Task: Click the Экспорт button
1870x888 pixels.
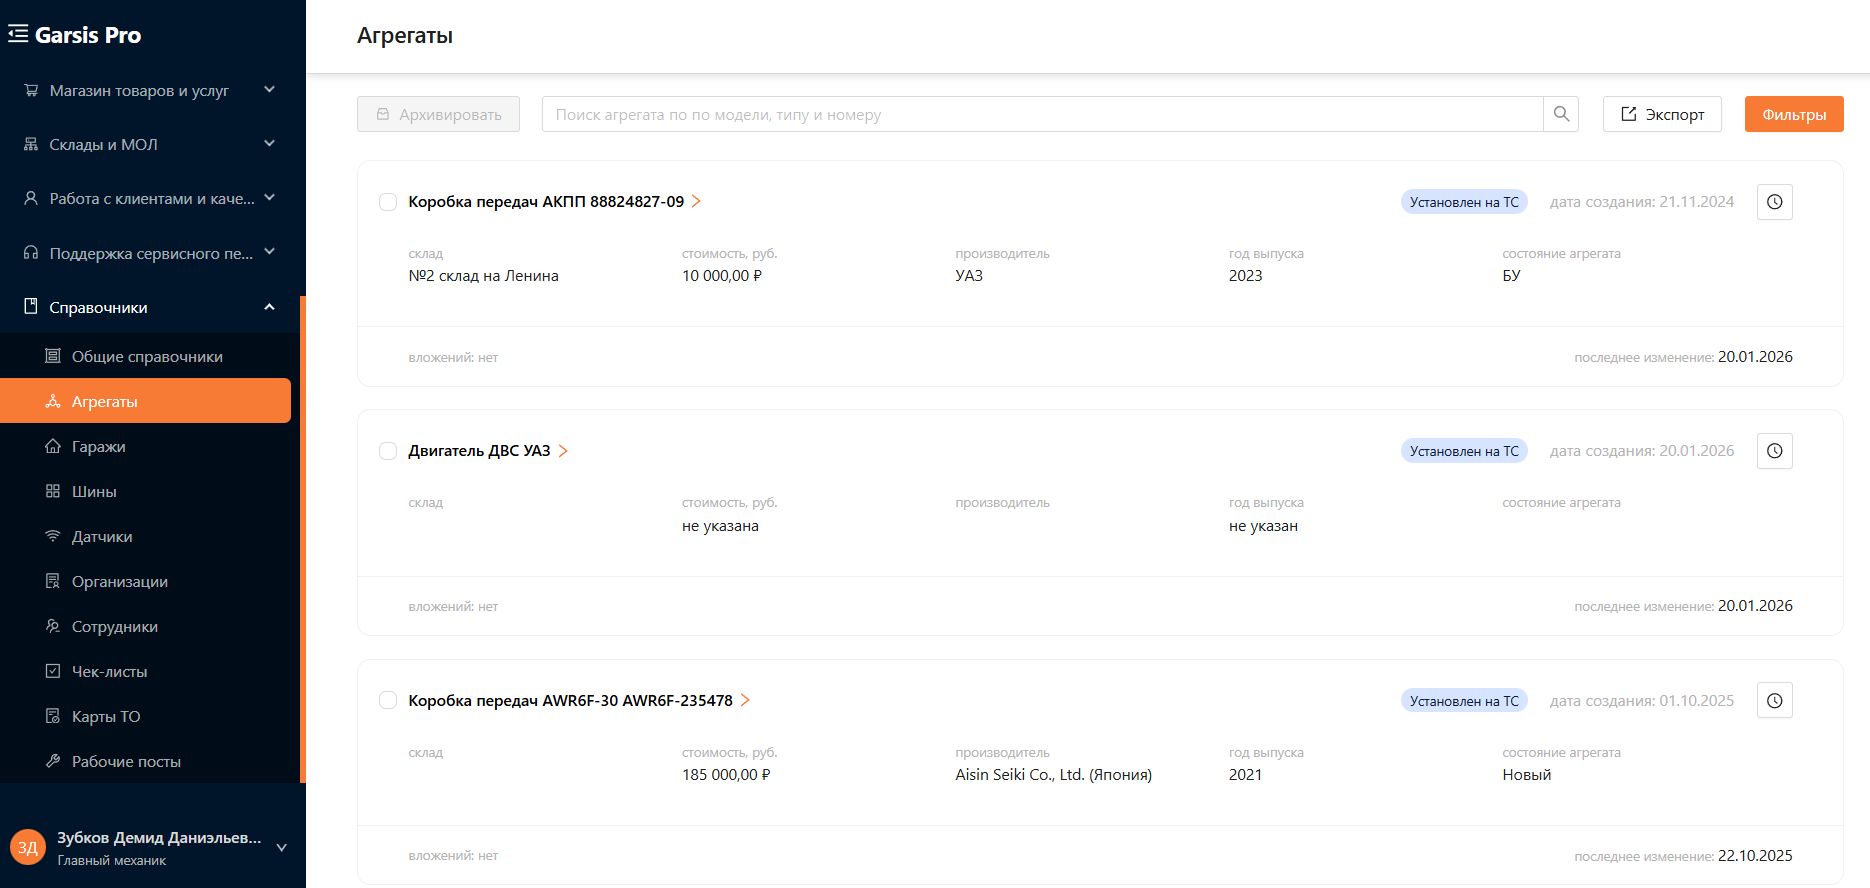Action: pyautogui.click(x=1662, y=114)
